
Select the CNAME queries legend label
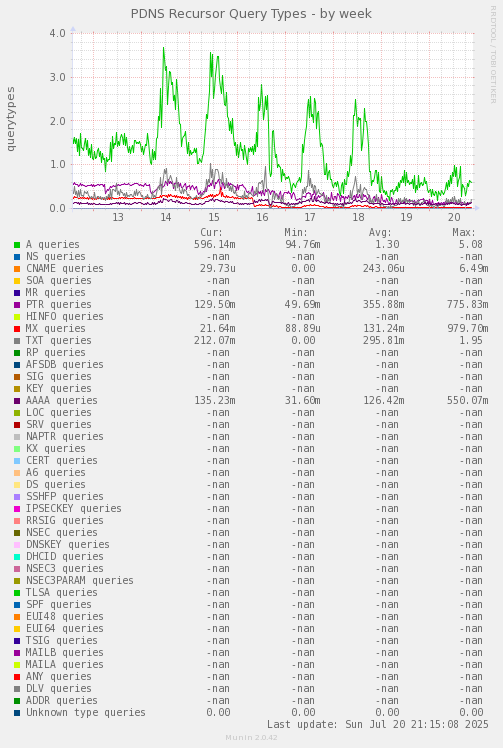(x=64, y=269)
